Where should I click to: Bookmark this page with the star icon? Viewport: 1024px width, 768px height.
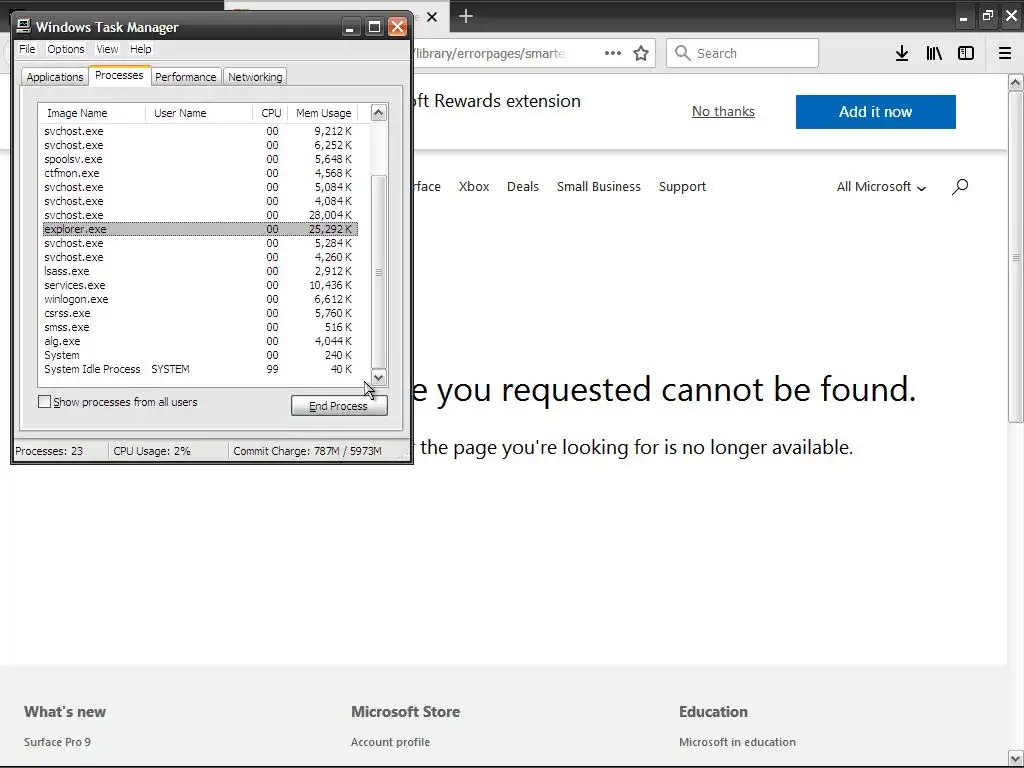[641, 54]
